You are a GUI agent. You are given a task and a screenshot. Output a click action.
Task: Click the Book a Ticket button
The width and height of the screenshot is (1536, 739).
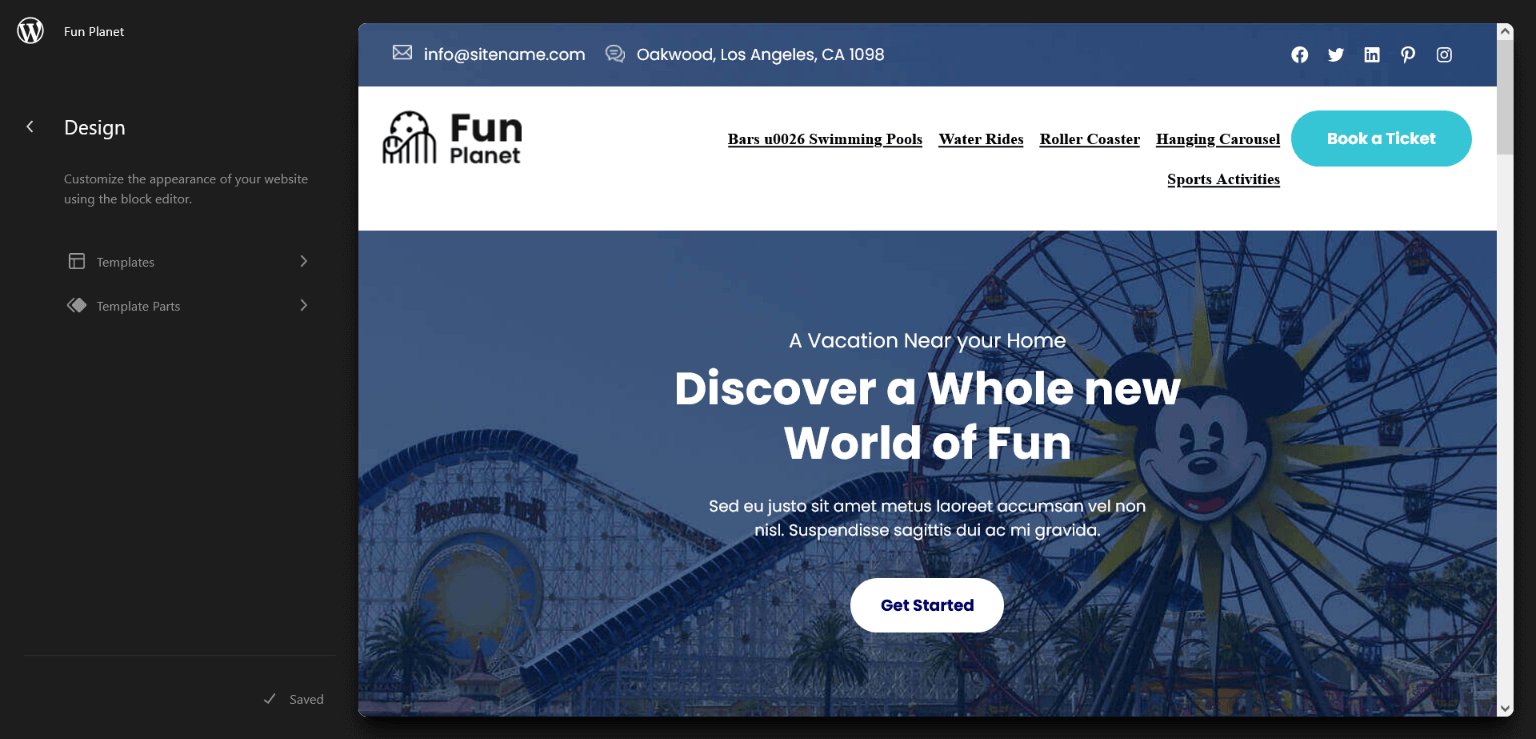(x=1381, y=138)
